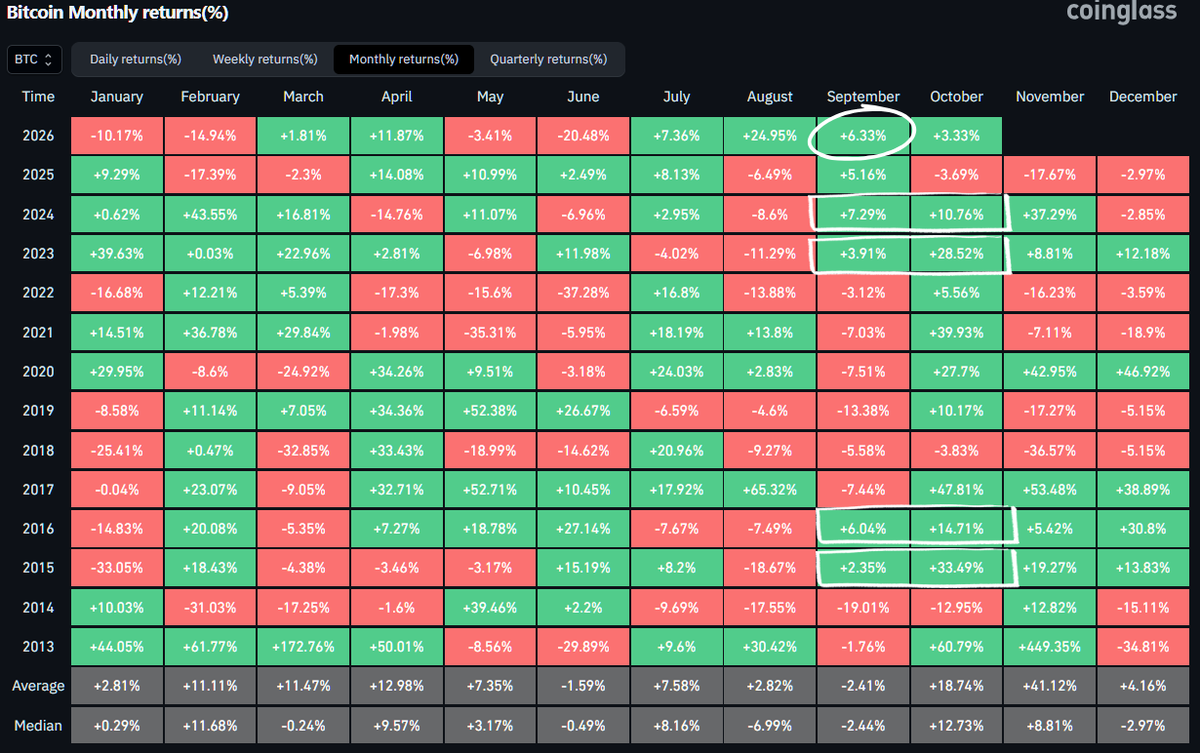Select the +24.95% August 2026 cell
The image size is (1200, 753).
770,136
